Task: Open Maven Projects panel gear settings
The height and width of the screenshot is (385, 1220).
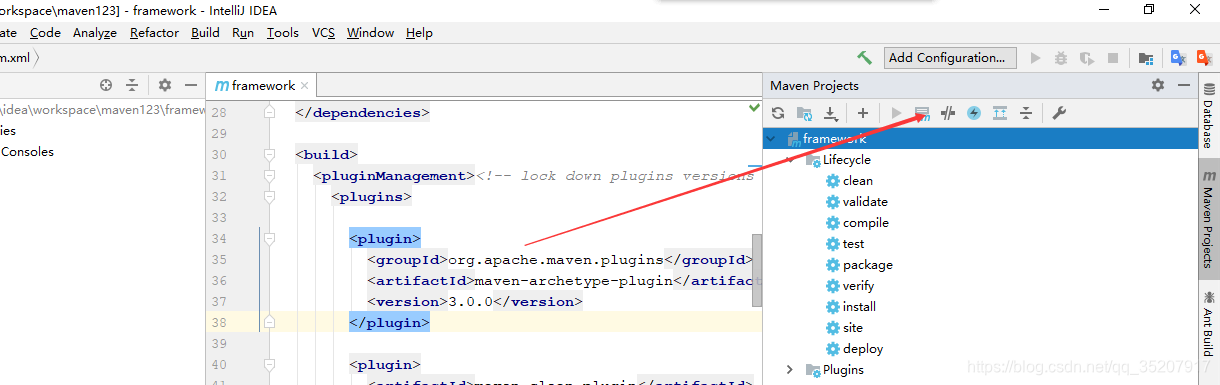Action: [x=1158, y=85]
